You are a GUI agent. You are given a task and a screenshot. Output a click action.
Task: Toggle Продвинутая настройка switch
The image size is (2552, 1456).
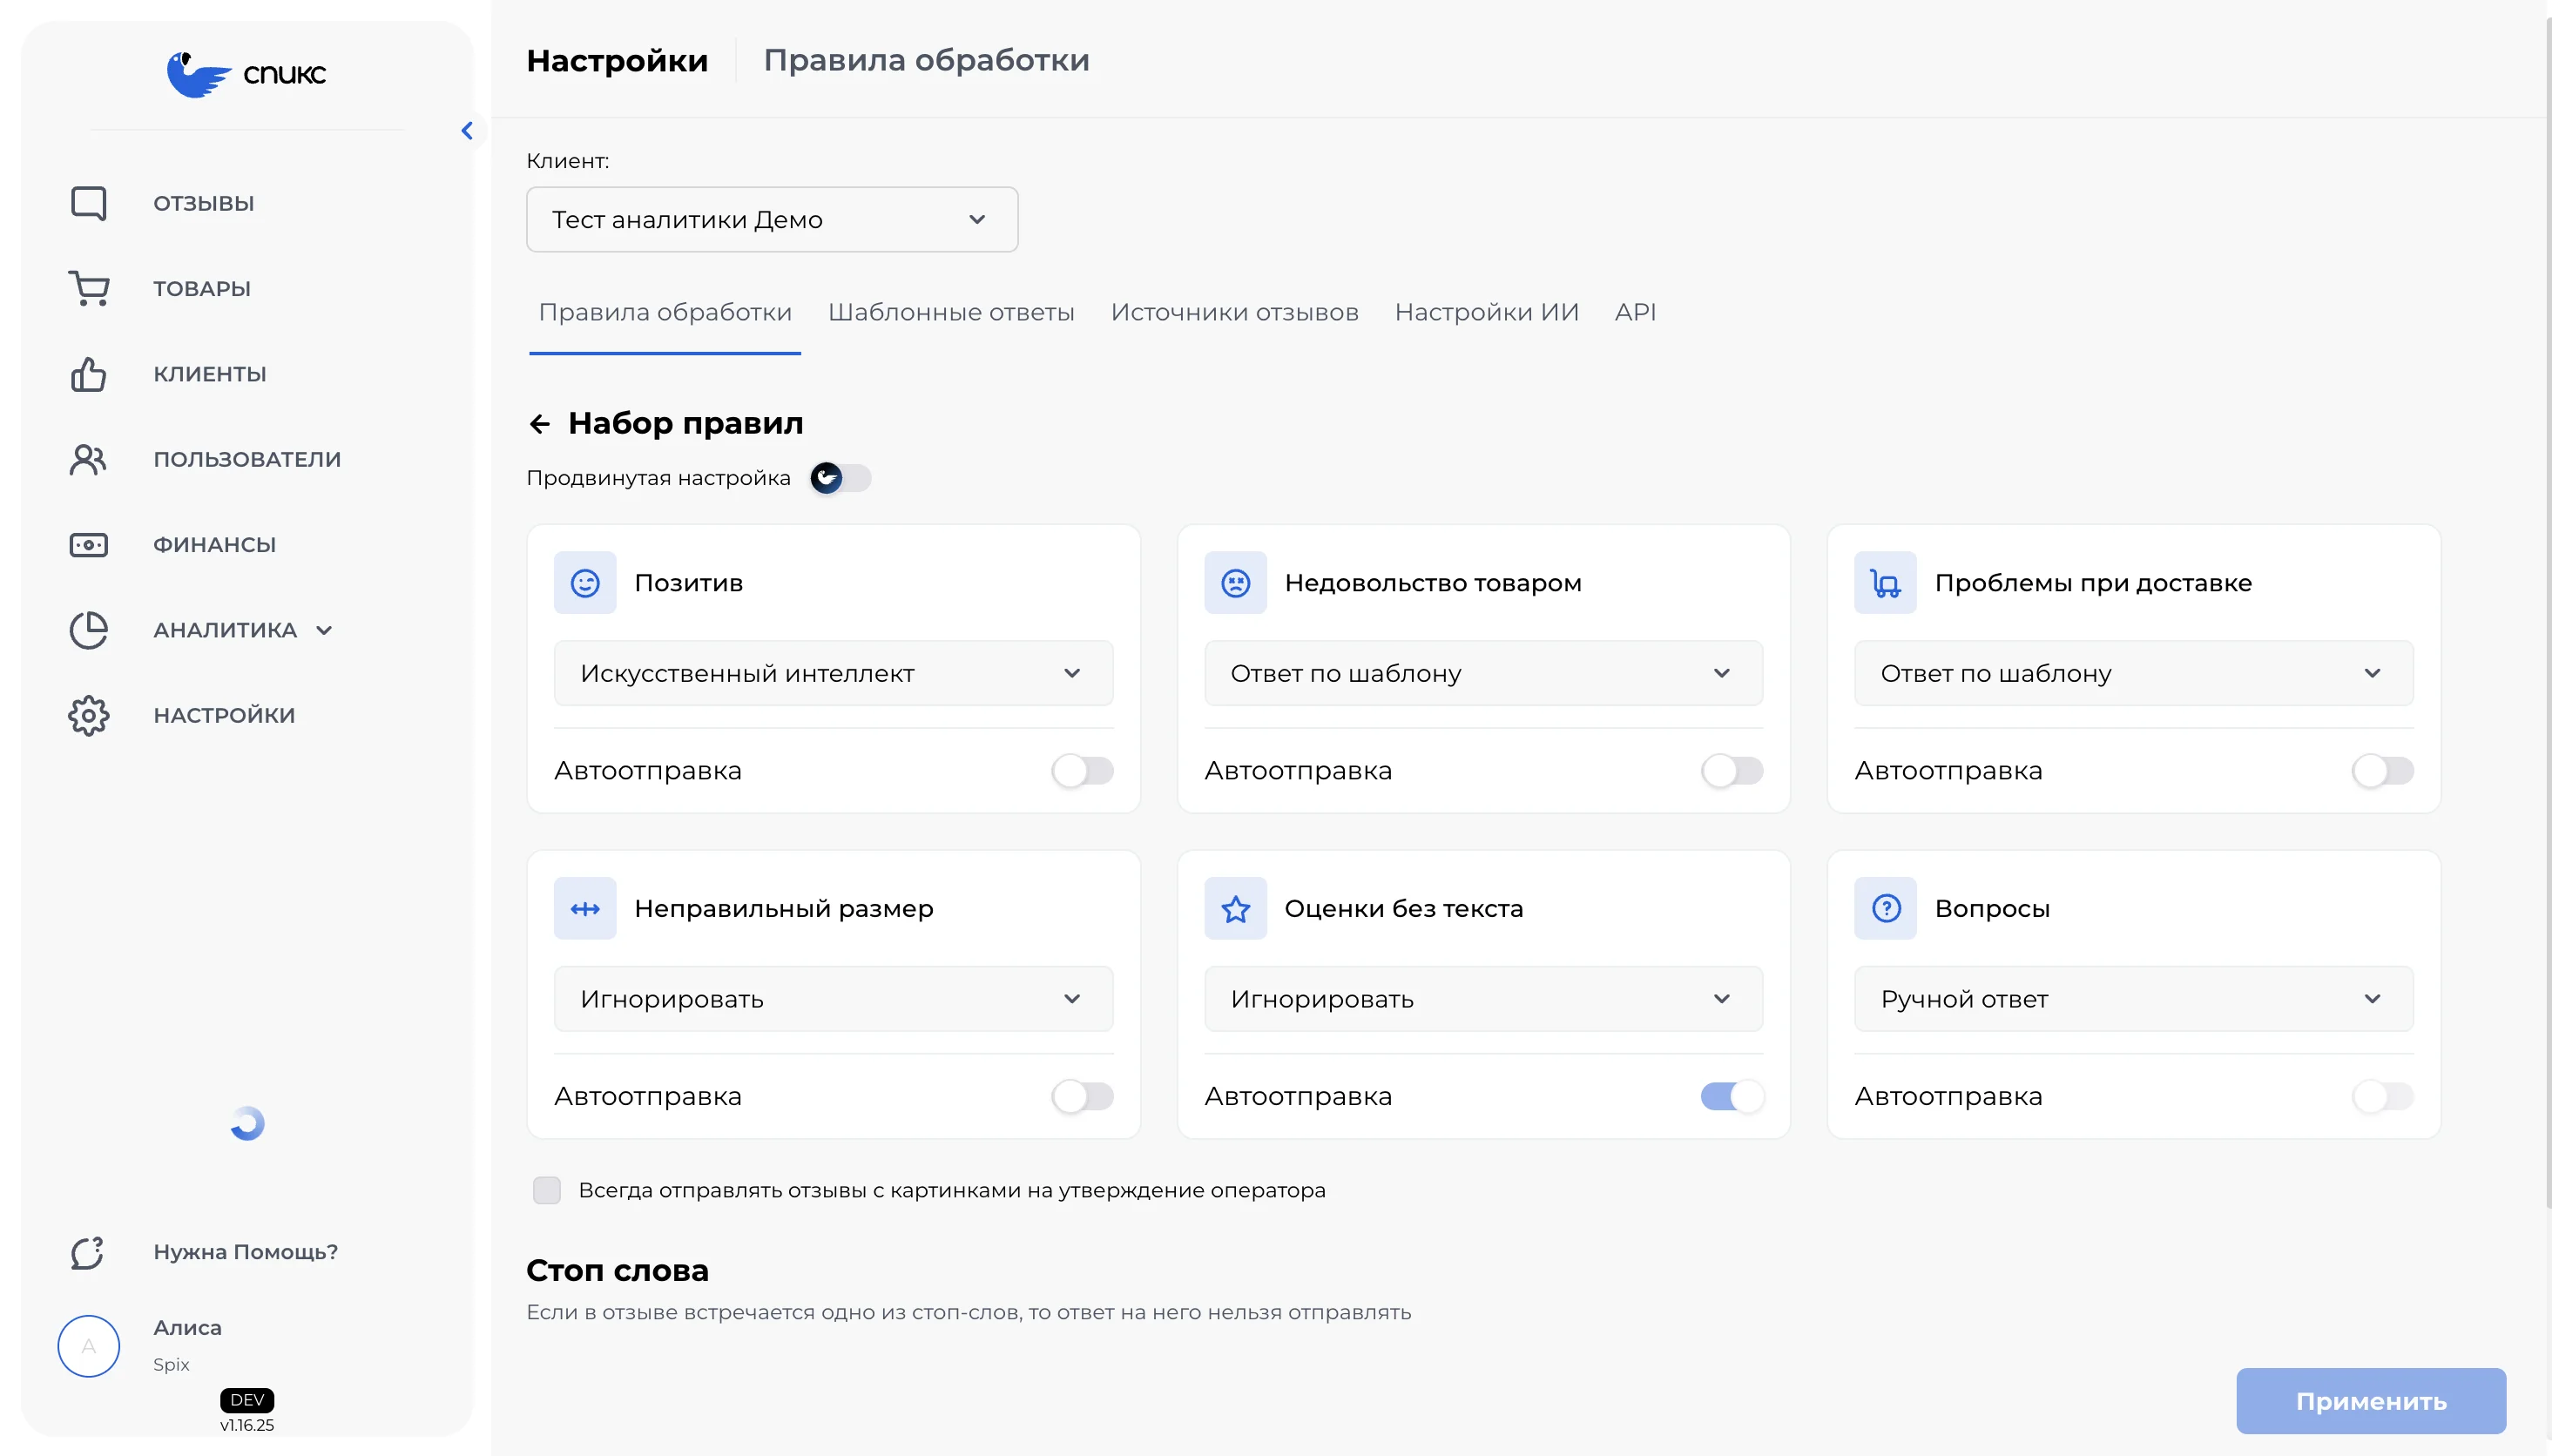[x=841, y=478]
